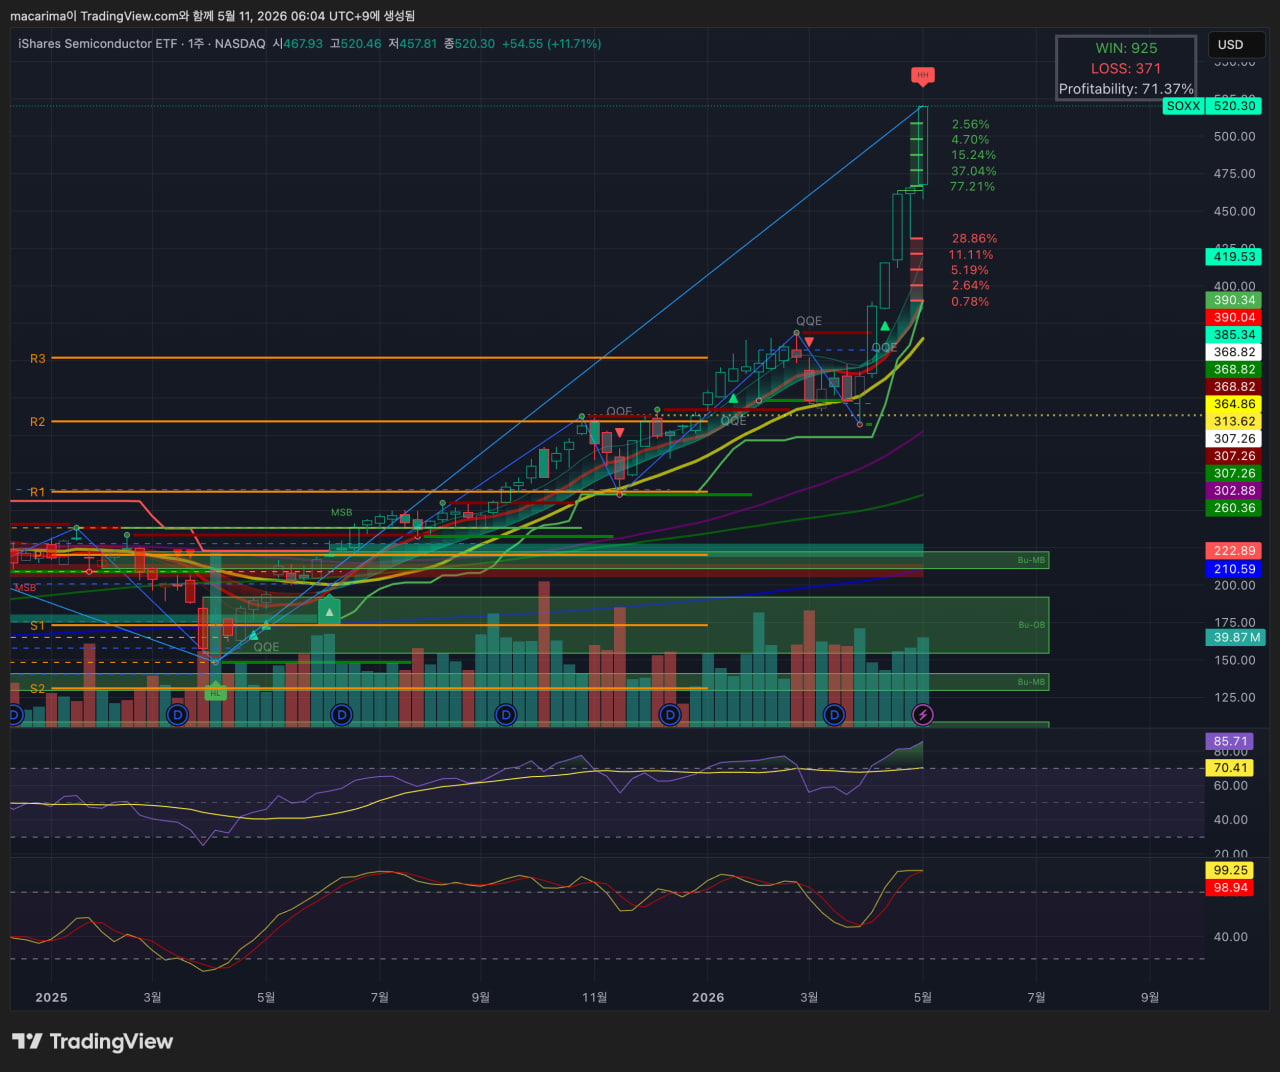Click the R2 resistance level label

(x=38, y=422)
